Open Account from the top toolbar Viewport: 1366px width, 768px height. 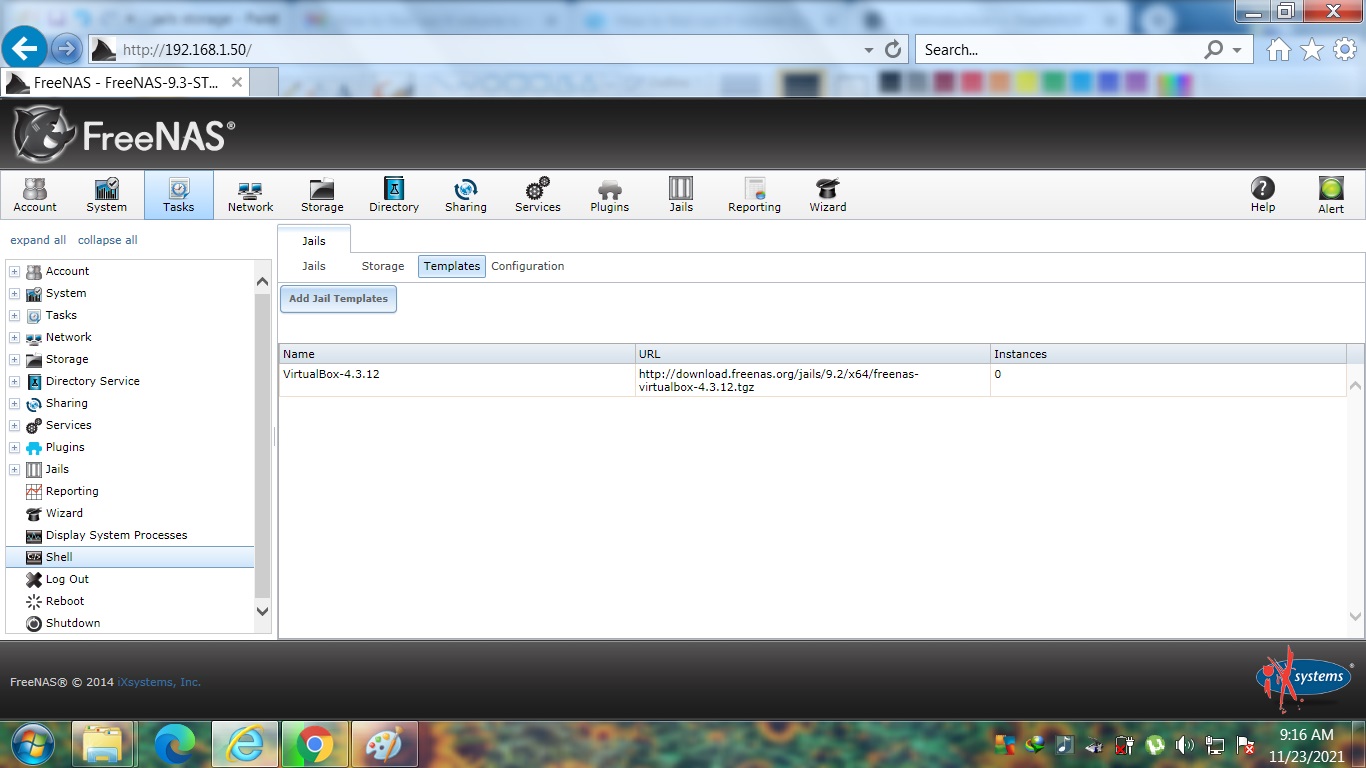click(x=35, y=195)
